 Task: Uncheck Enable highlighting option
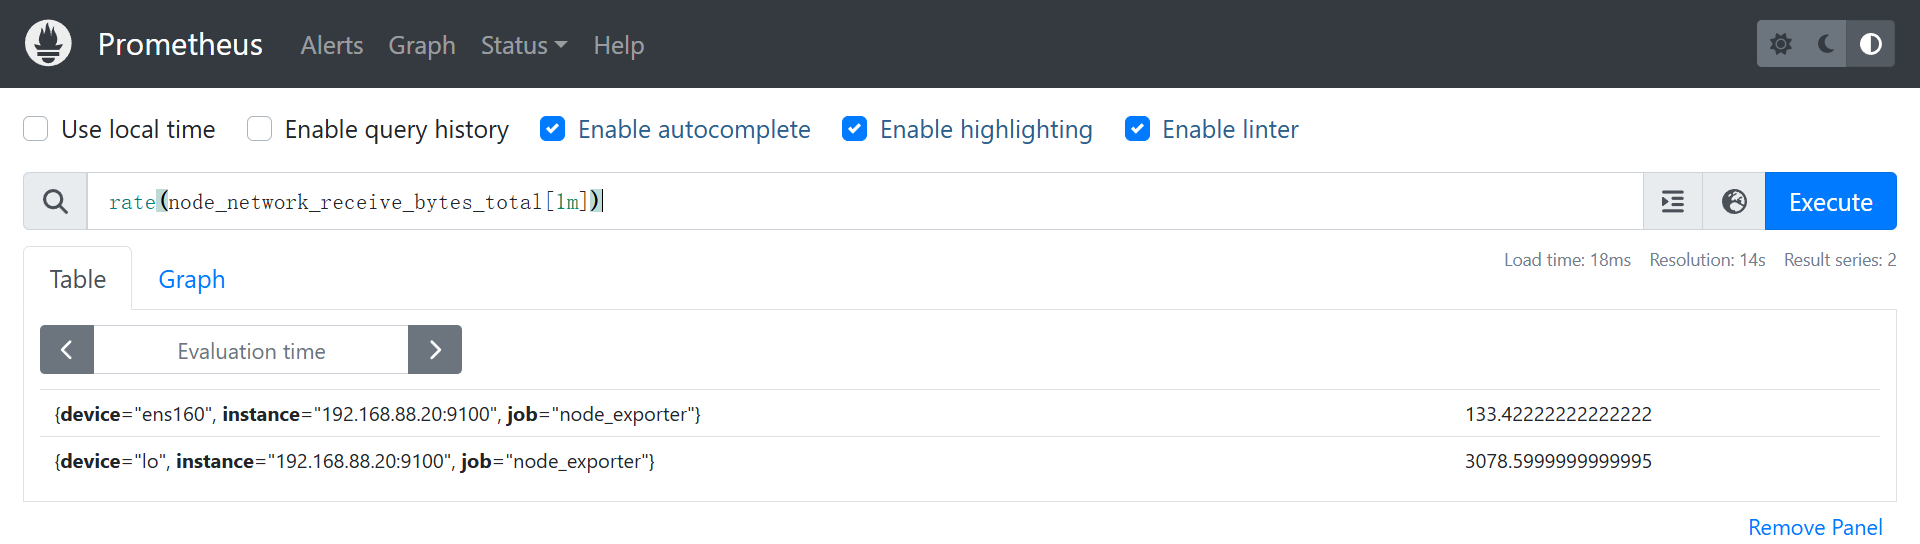pyautogui.click(x=855, y=129)
